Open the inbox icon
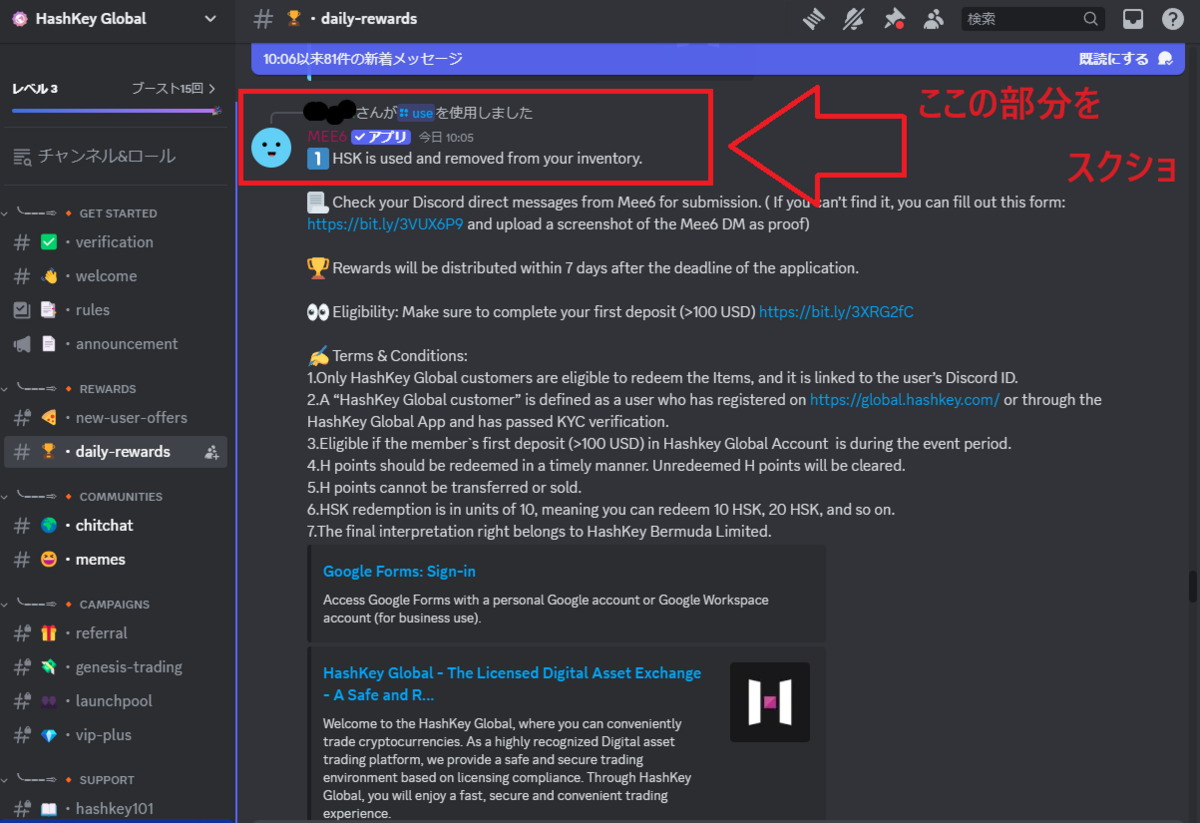Image resolution: width=1200 pixels, height=823 pixels. tap(1133, 18)
